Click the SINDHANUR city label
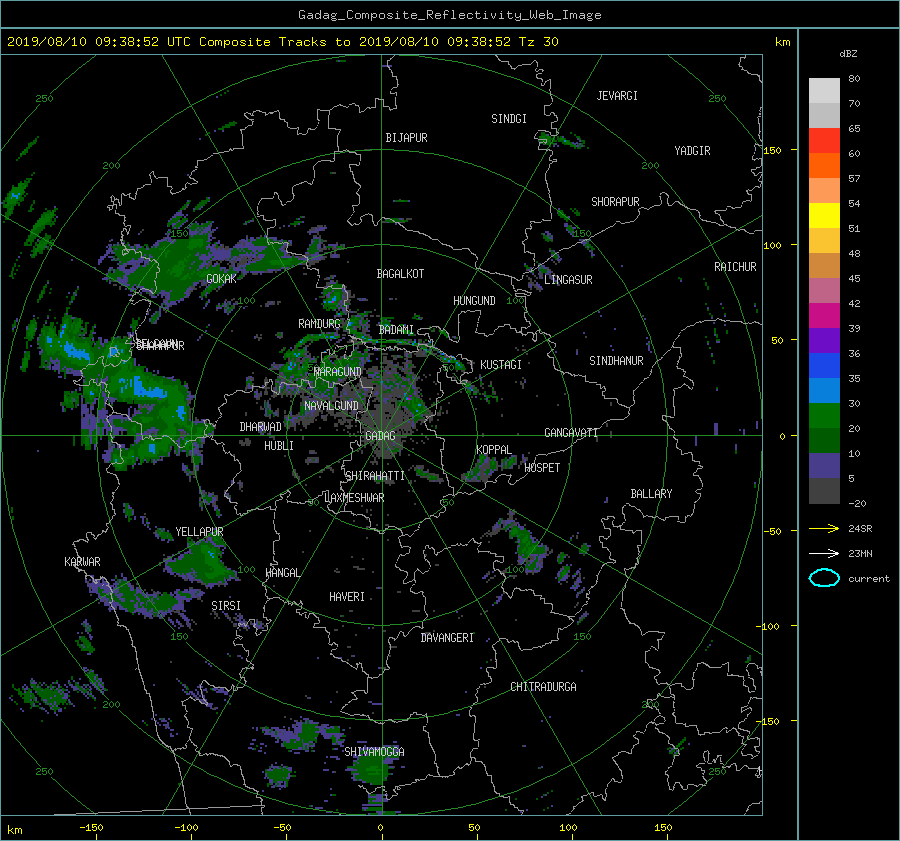This screenshot has height=841, width=900. [616, 361]
